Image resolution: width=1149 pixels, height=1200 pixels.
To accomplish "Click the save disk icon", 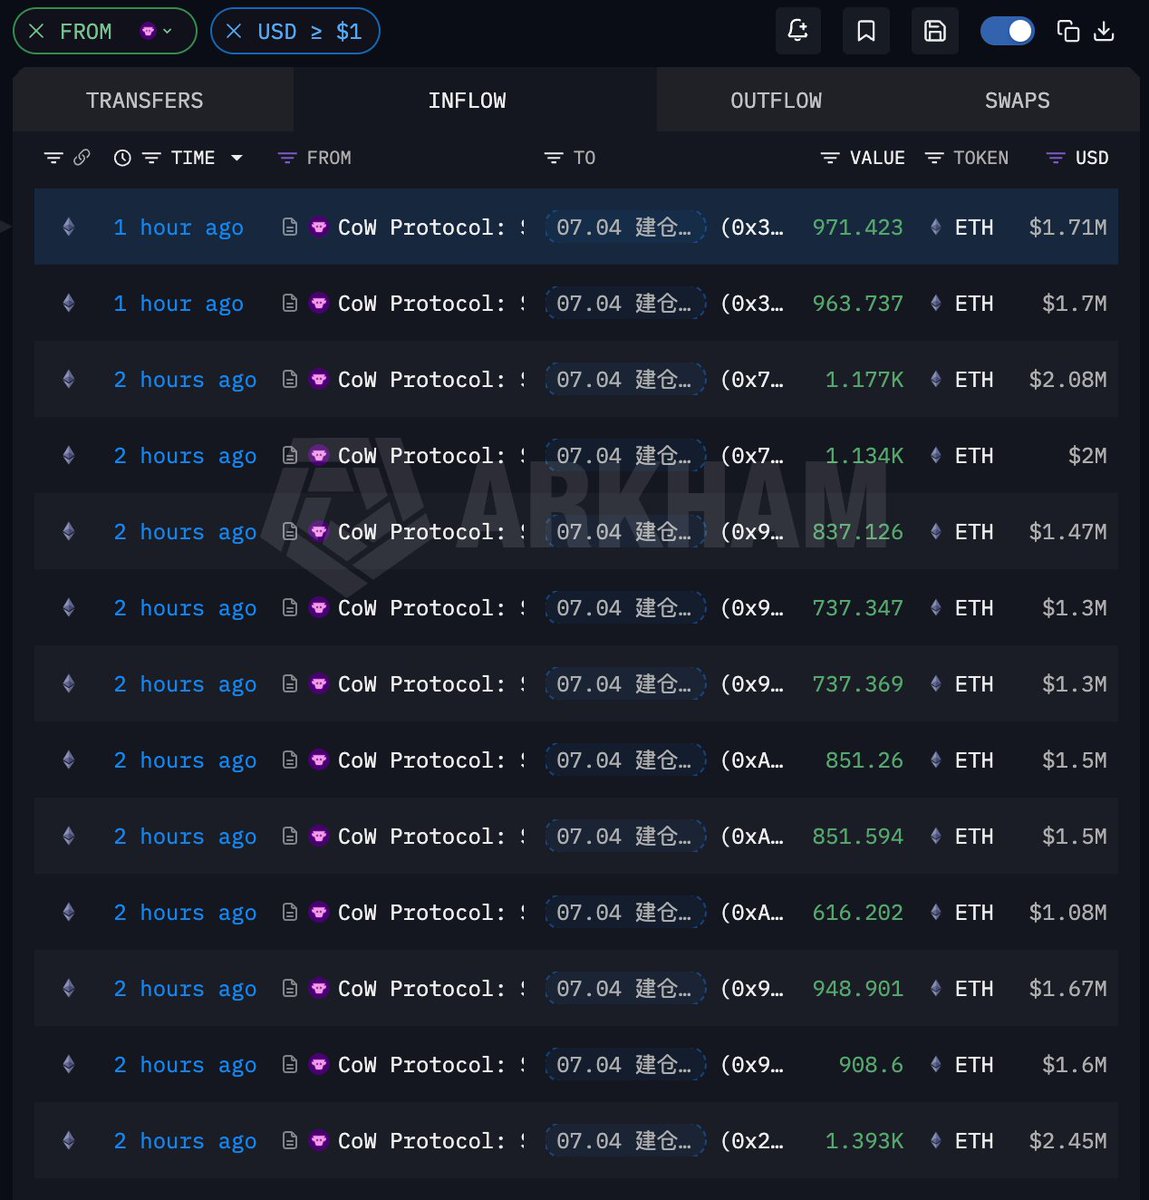I will pyautogui.click(x=935, y=31).
